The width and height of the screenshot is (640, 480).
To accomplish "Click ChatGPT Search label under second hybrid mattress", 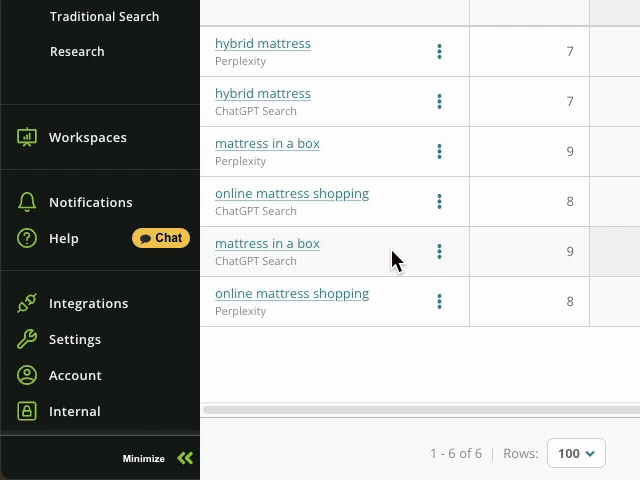I will point(256,111).
